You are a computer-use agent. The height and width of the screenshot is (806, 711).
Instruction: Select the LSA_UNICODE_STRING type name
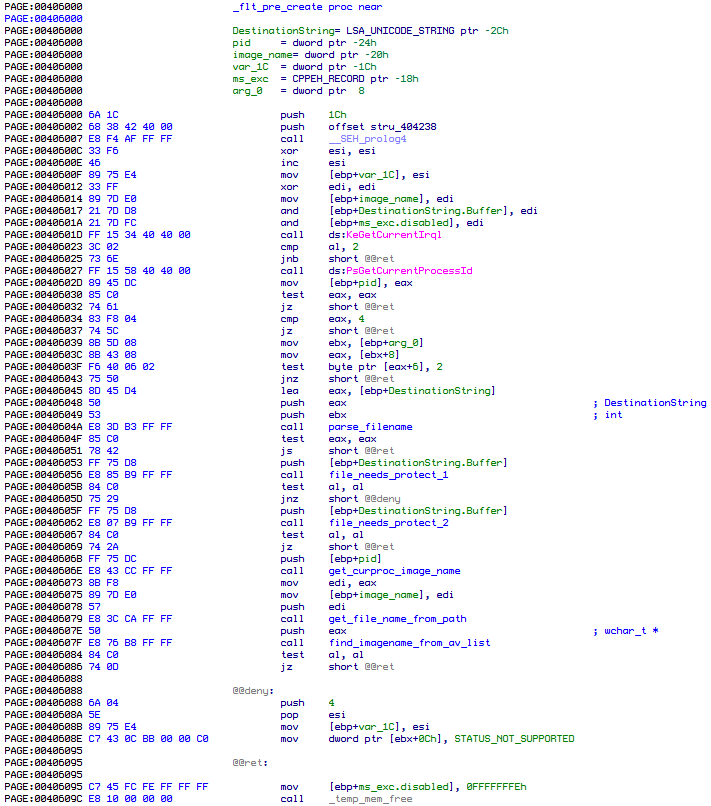click(x=400, y=31)
